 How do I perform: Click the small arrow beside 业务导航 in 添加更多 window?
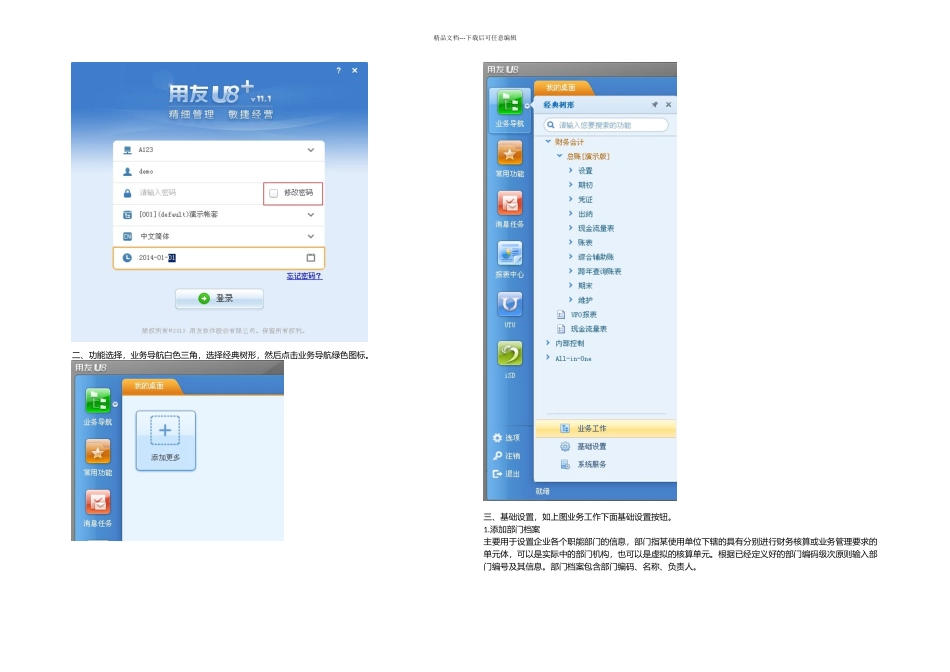(115, 404)
